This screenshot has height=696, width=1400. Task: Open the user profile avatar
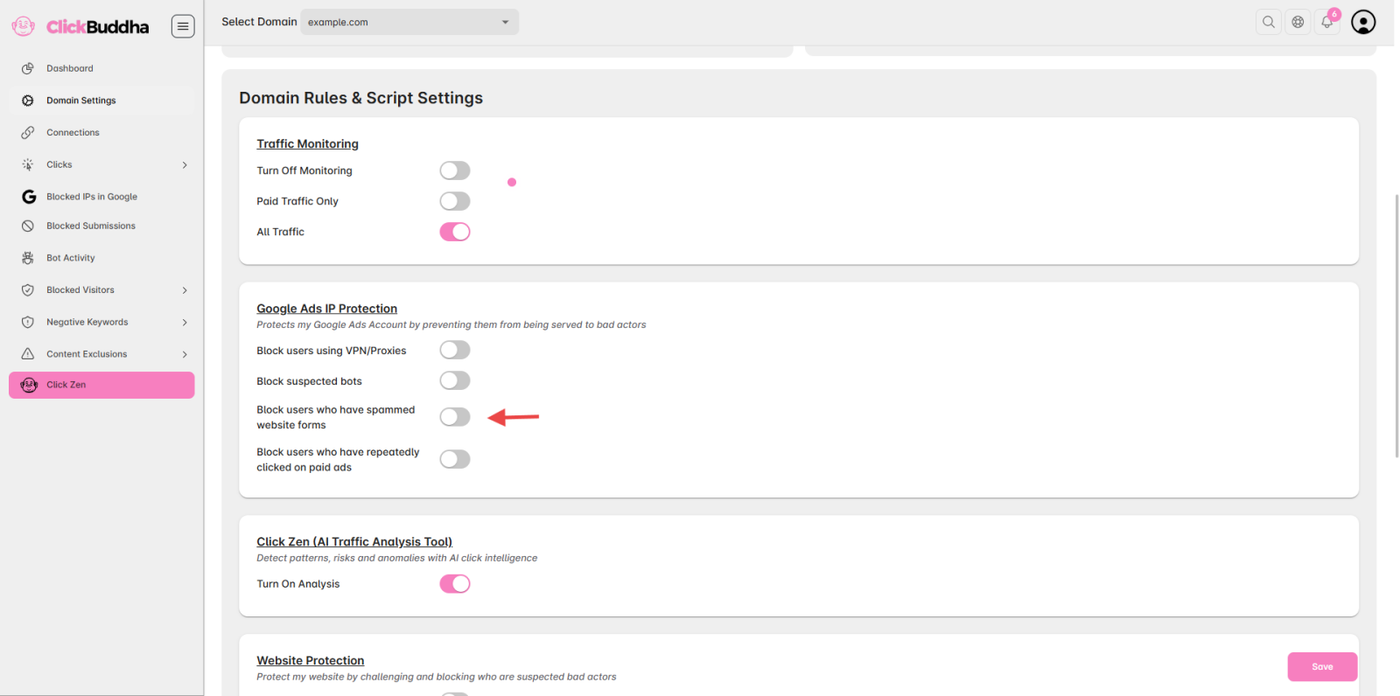click(x=1363, y=22)
